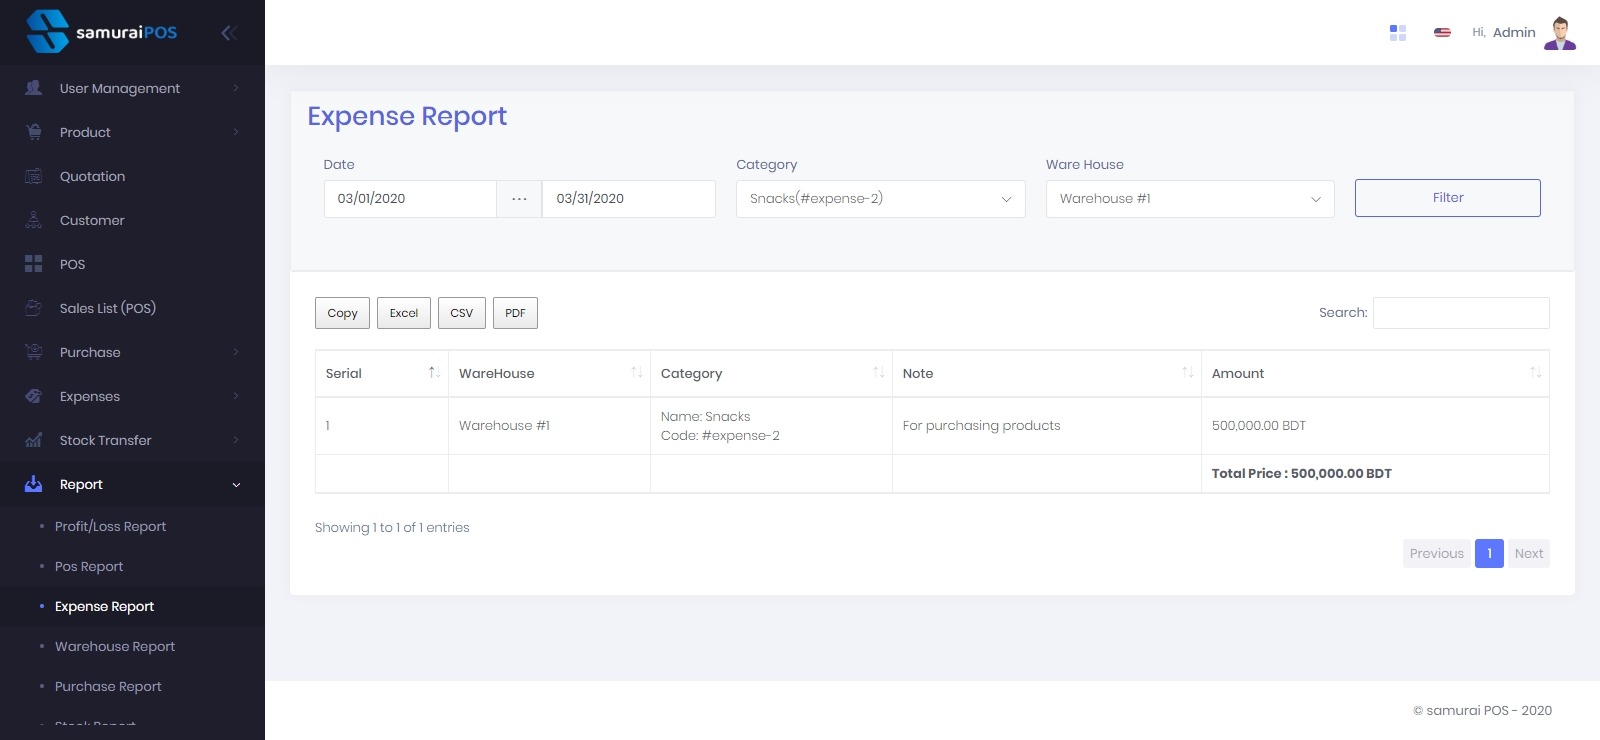Open Warehouse Report in sidebar
The width and height of the screenshot is (1600, 740).
(115, 646)
